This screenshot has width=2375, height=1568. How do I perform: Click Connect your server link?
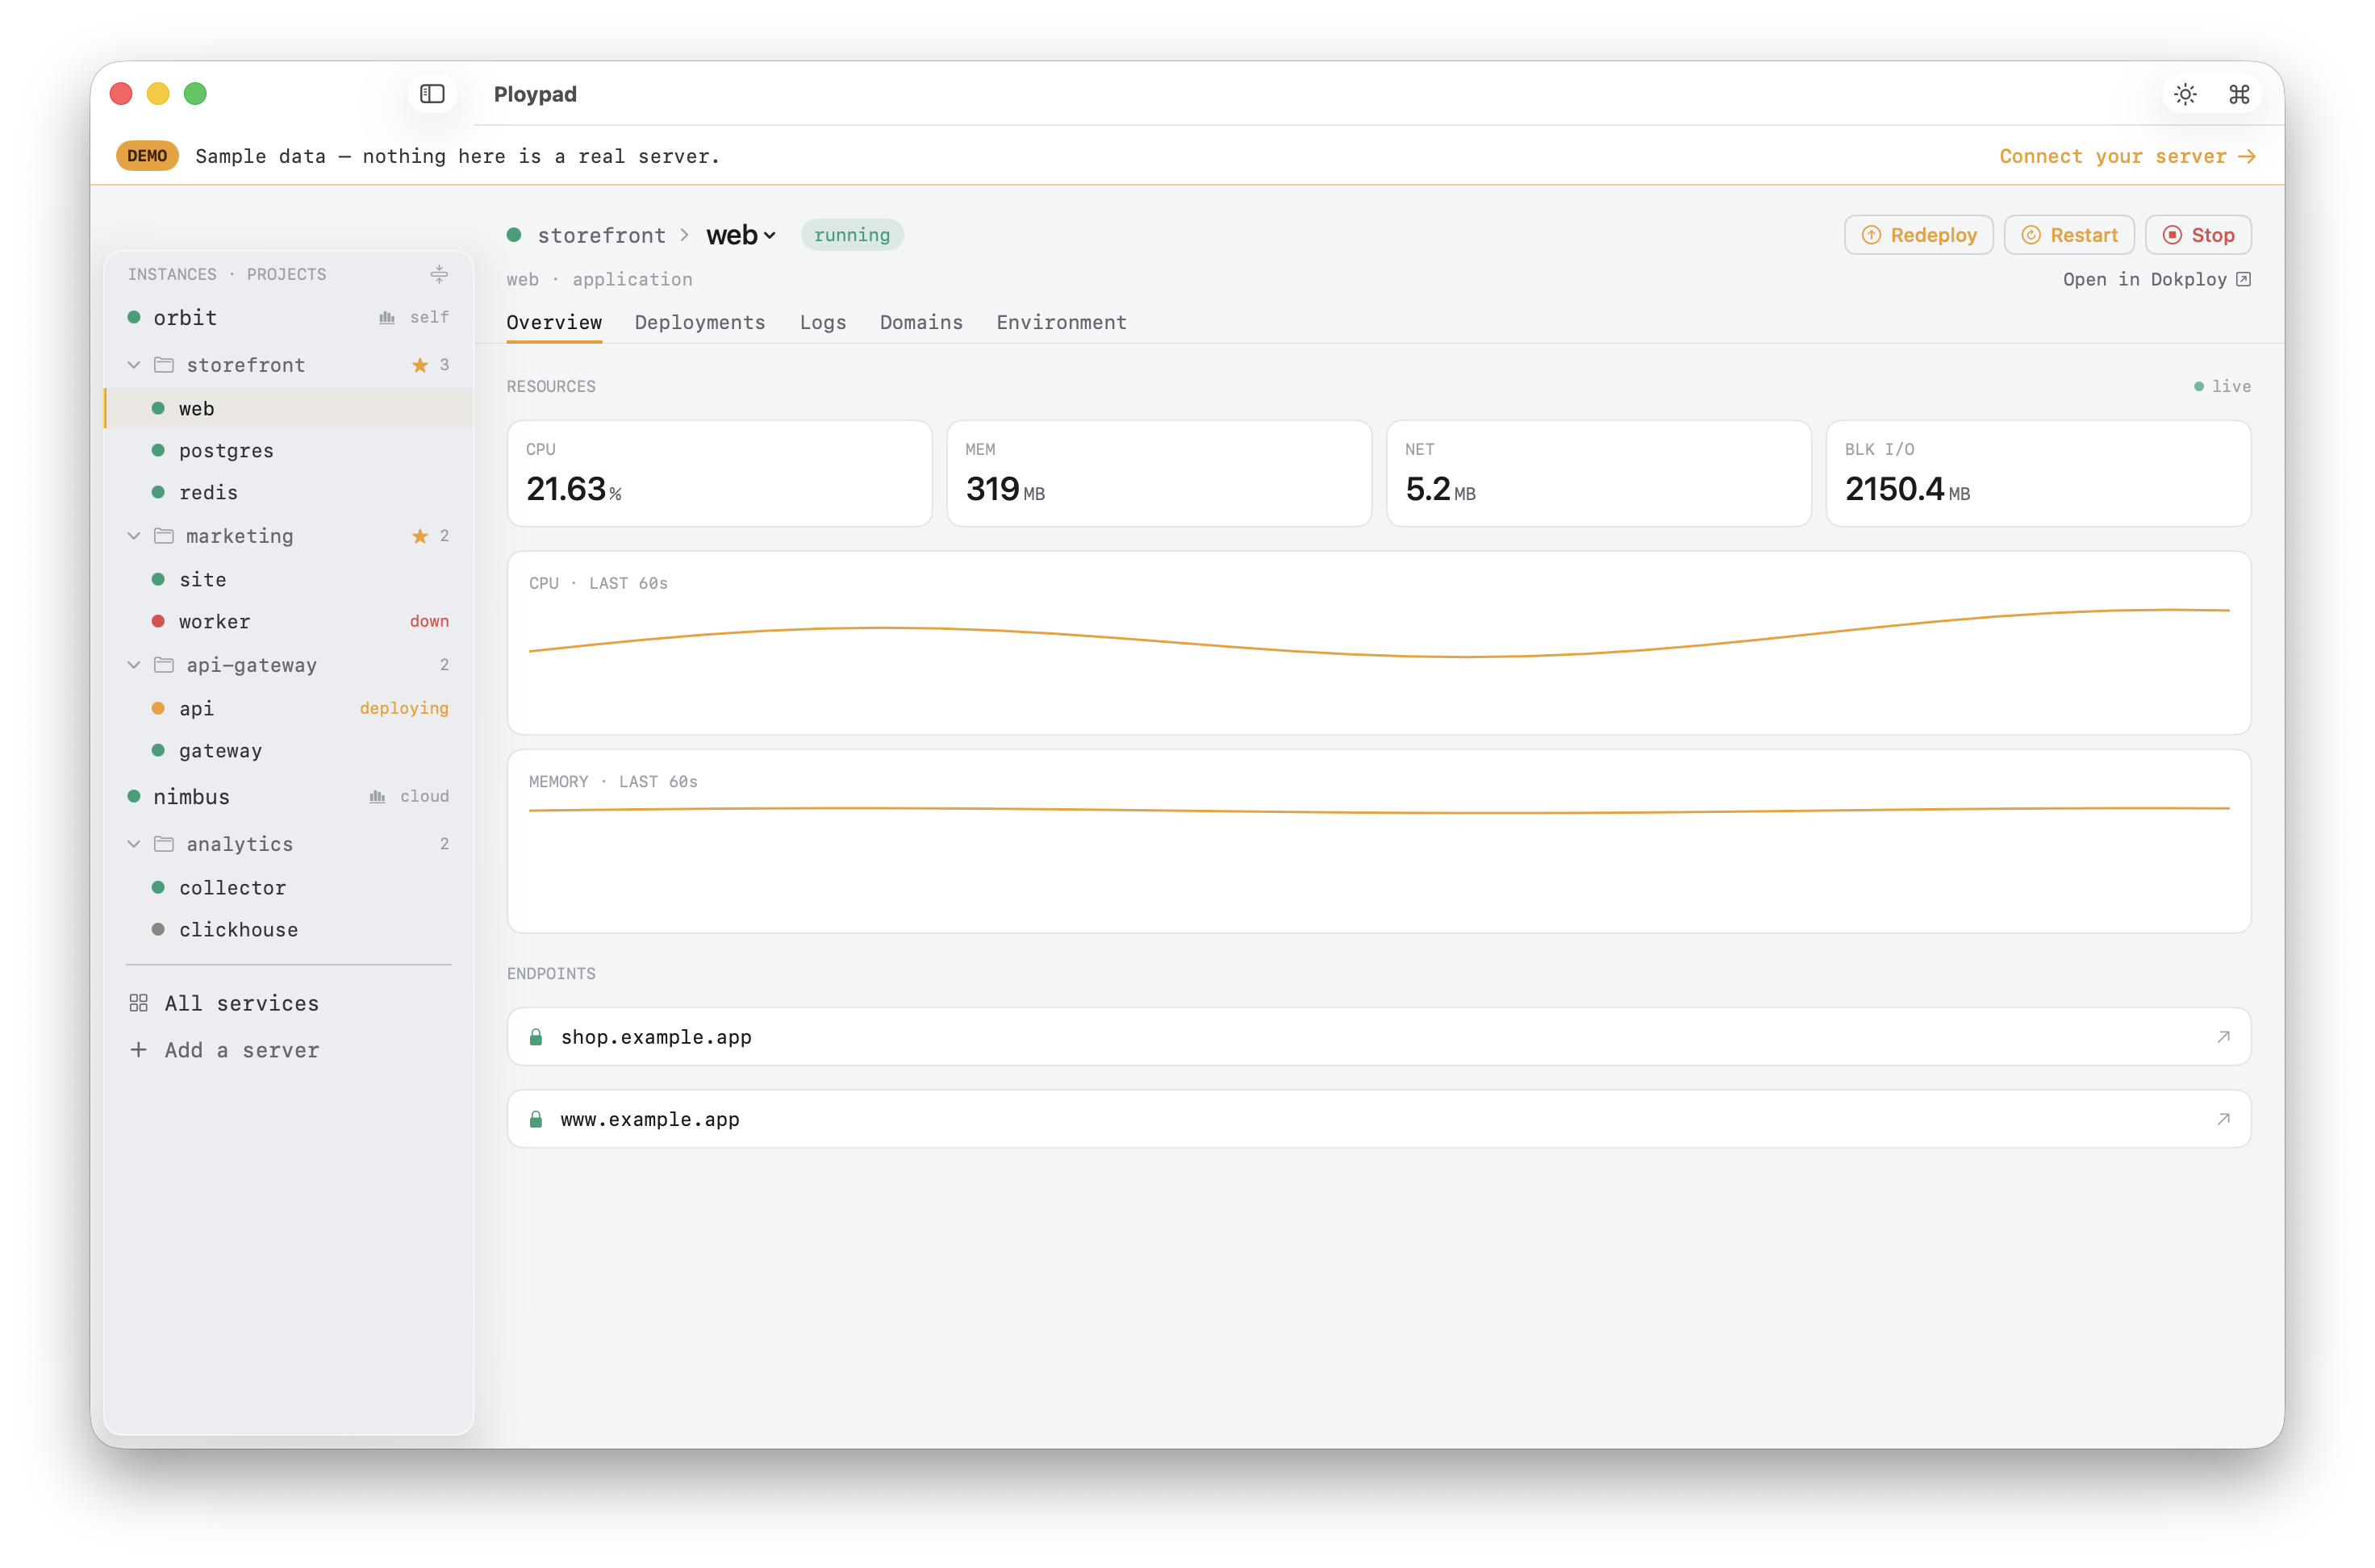point(2127,157)
